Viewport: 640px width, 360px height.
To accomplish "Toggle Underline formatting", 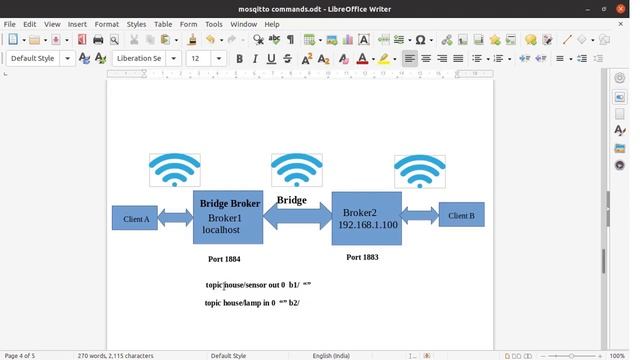I will 271,59.
